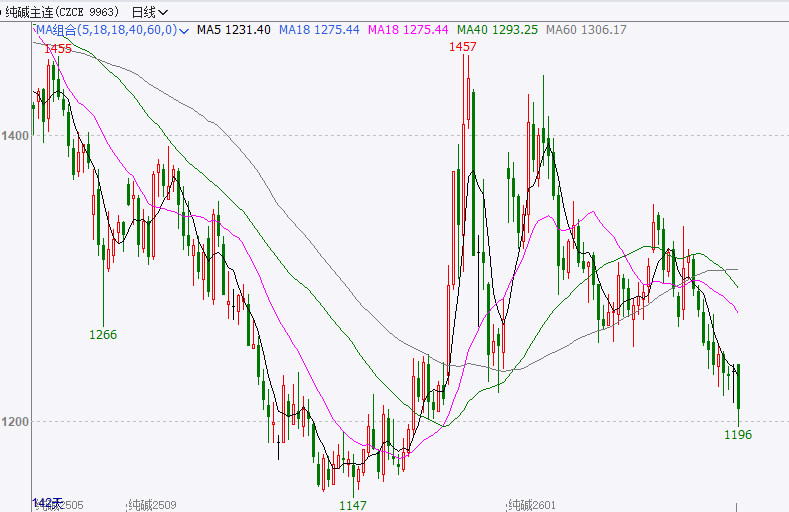Click the 1196 latest low label
The width and height of the screenshot is (789, 512).
coord(738,435)
